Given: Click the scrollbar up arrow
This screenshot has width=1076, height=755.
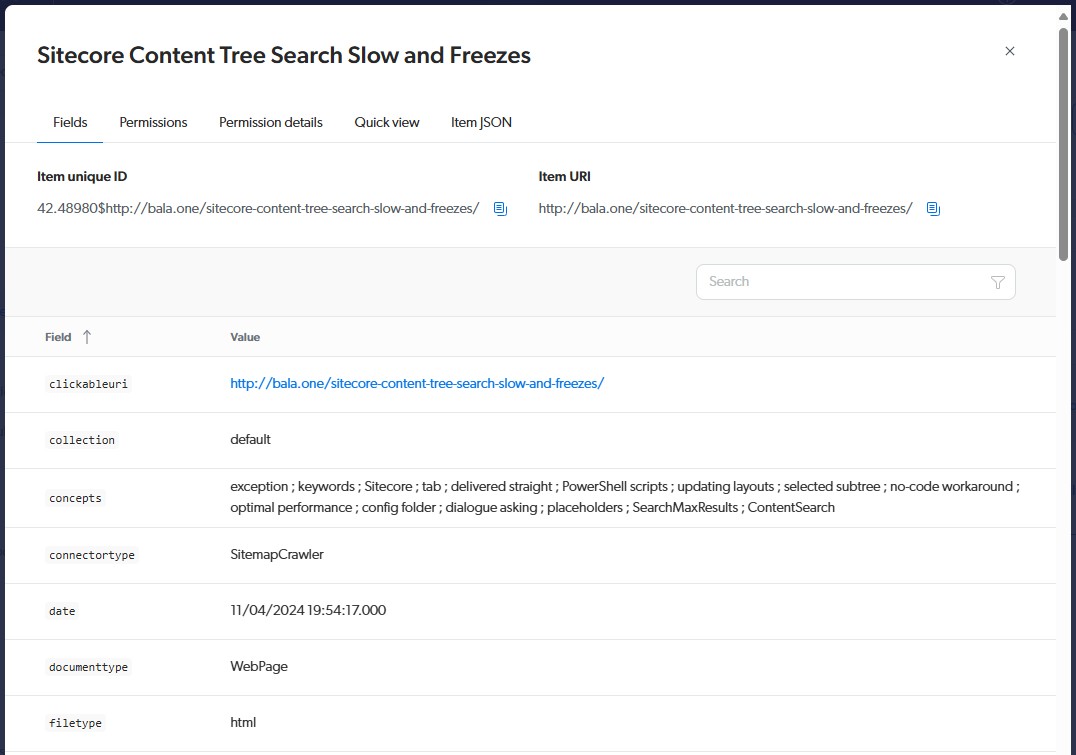Looking at the screenshot, I should click(1063, 16).
